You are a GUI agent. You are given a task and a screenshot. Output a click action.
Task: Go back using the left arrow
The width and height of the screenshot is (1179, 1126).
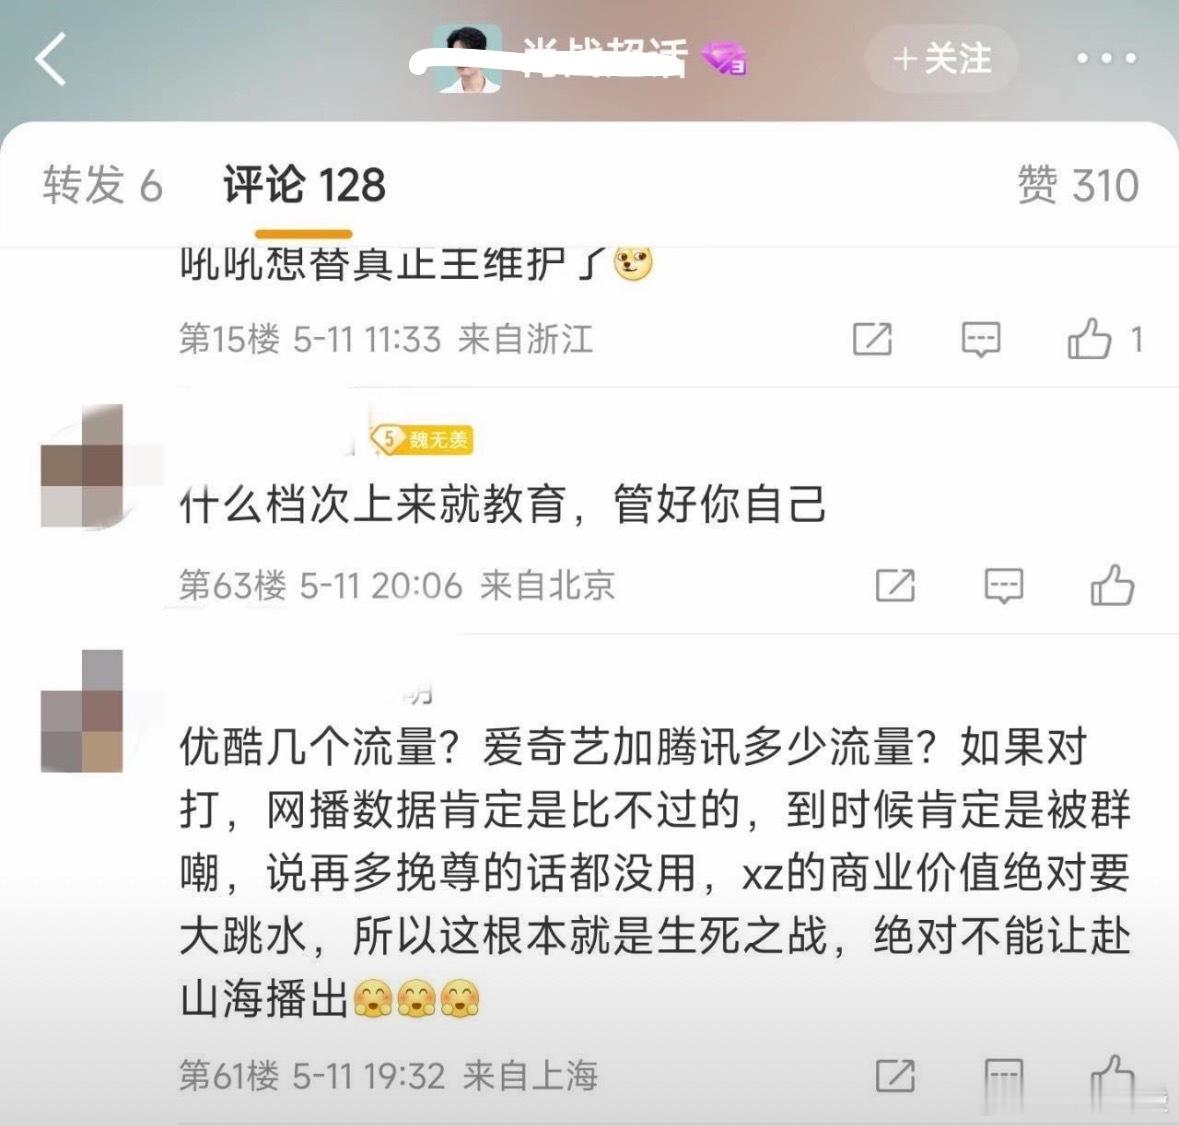(x=50, y=59)
